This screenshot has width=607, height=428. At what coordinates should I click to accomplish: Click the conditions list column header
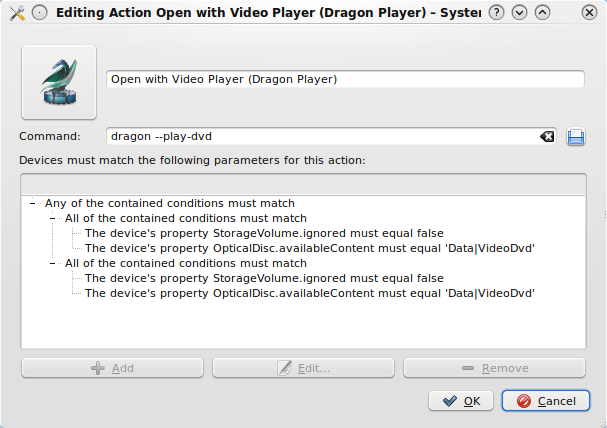pos(303,184)
